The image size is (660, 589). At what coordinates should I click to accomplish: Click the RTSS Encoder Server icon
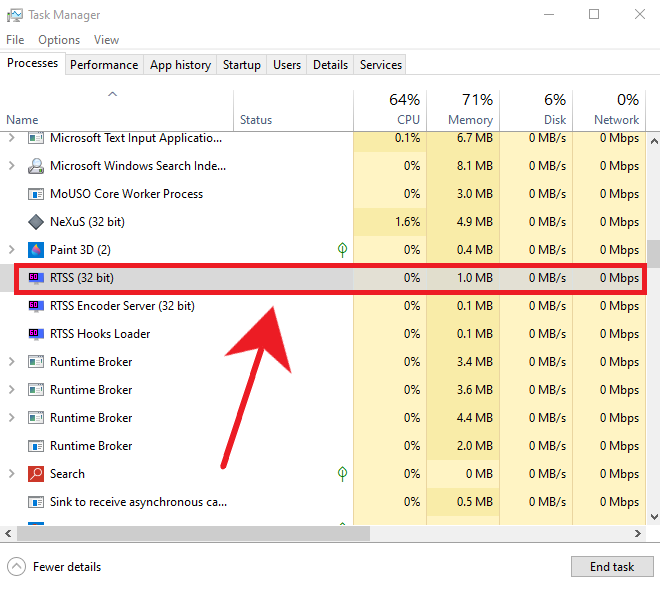pyautogui.click(x=36, y=306)
